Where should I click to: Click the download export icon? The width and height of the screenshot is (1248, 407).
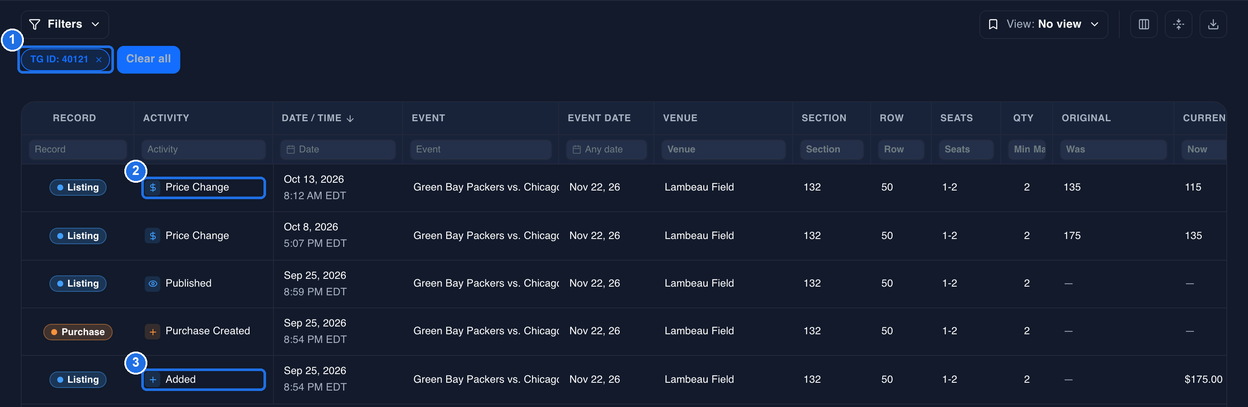click(1213, 24)
